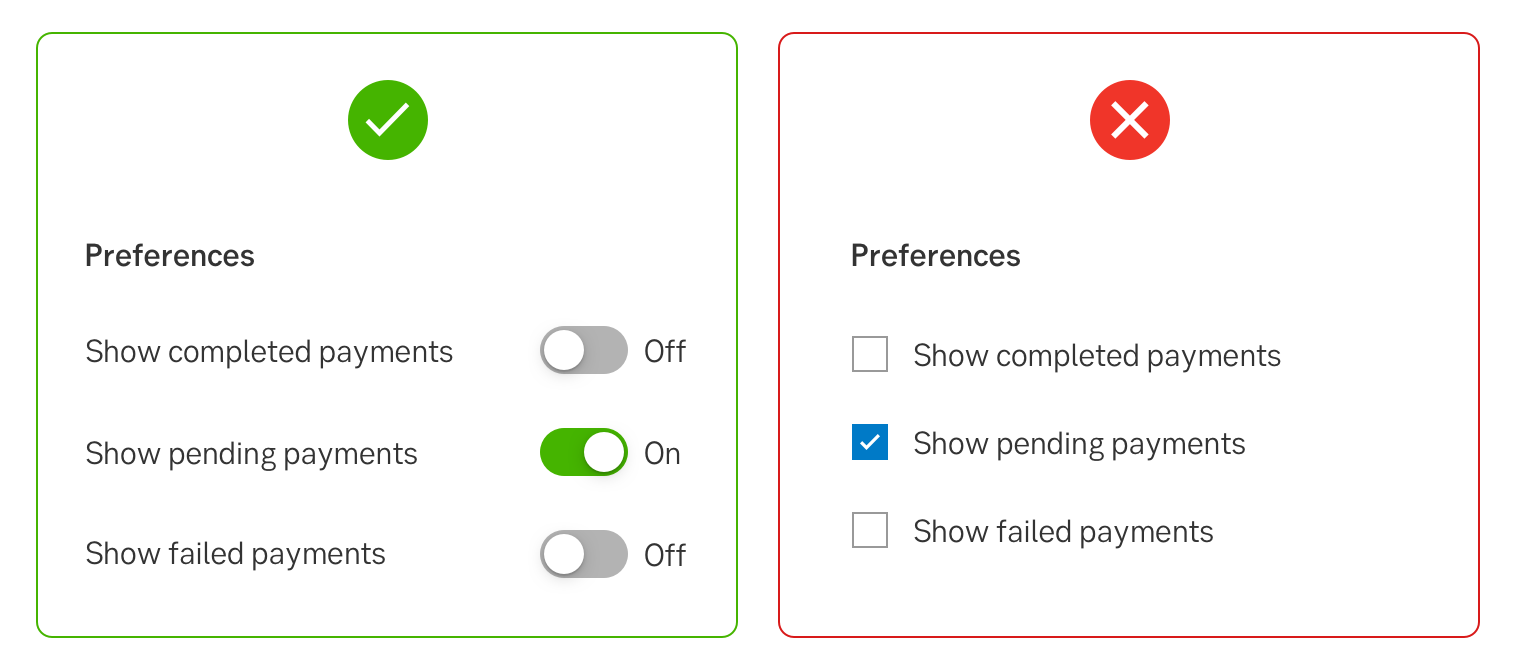This screenshot has height=670, width=1526.
Task: Click the Off label beside failed payments toggle
Action: click(x=665, y=555)
